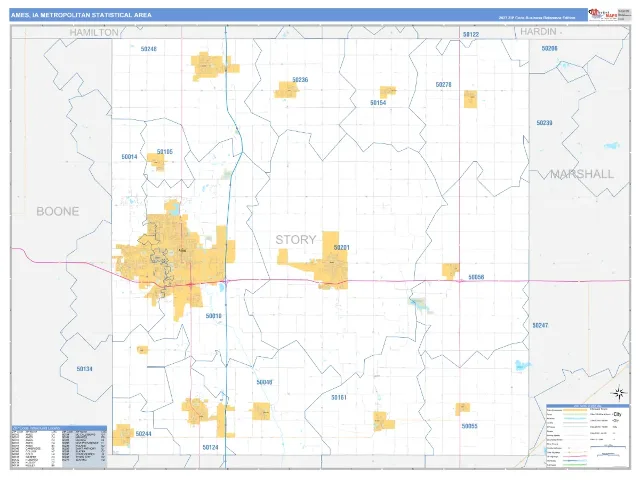The height and width of the screenshot is (480, 640).
Task: Click ZIP code label 50154
Action: click(x=378, y=103)
